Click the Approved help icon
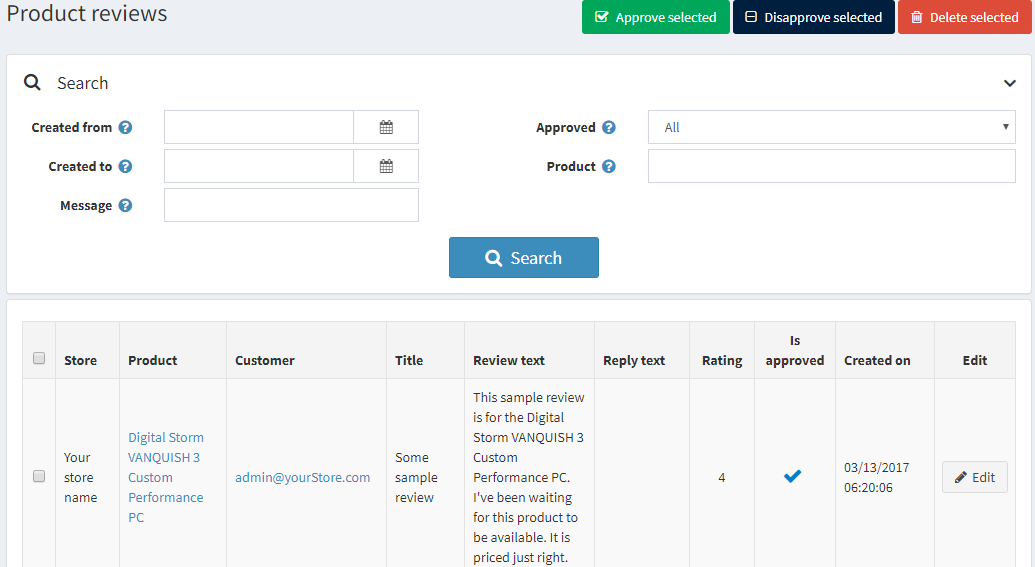 click(x=609, y=127)
